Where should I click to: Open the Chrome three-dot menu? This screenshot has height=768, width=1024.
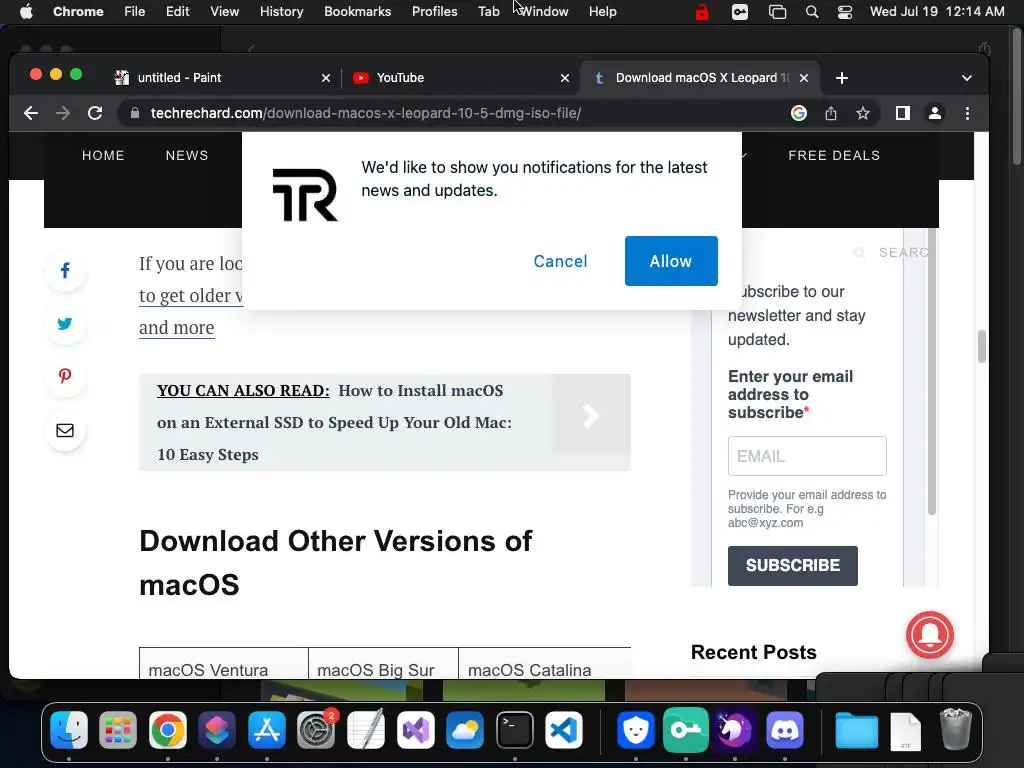point(967,113)
